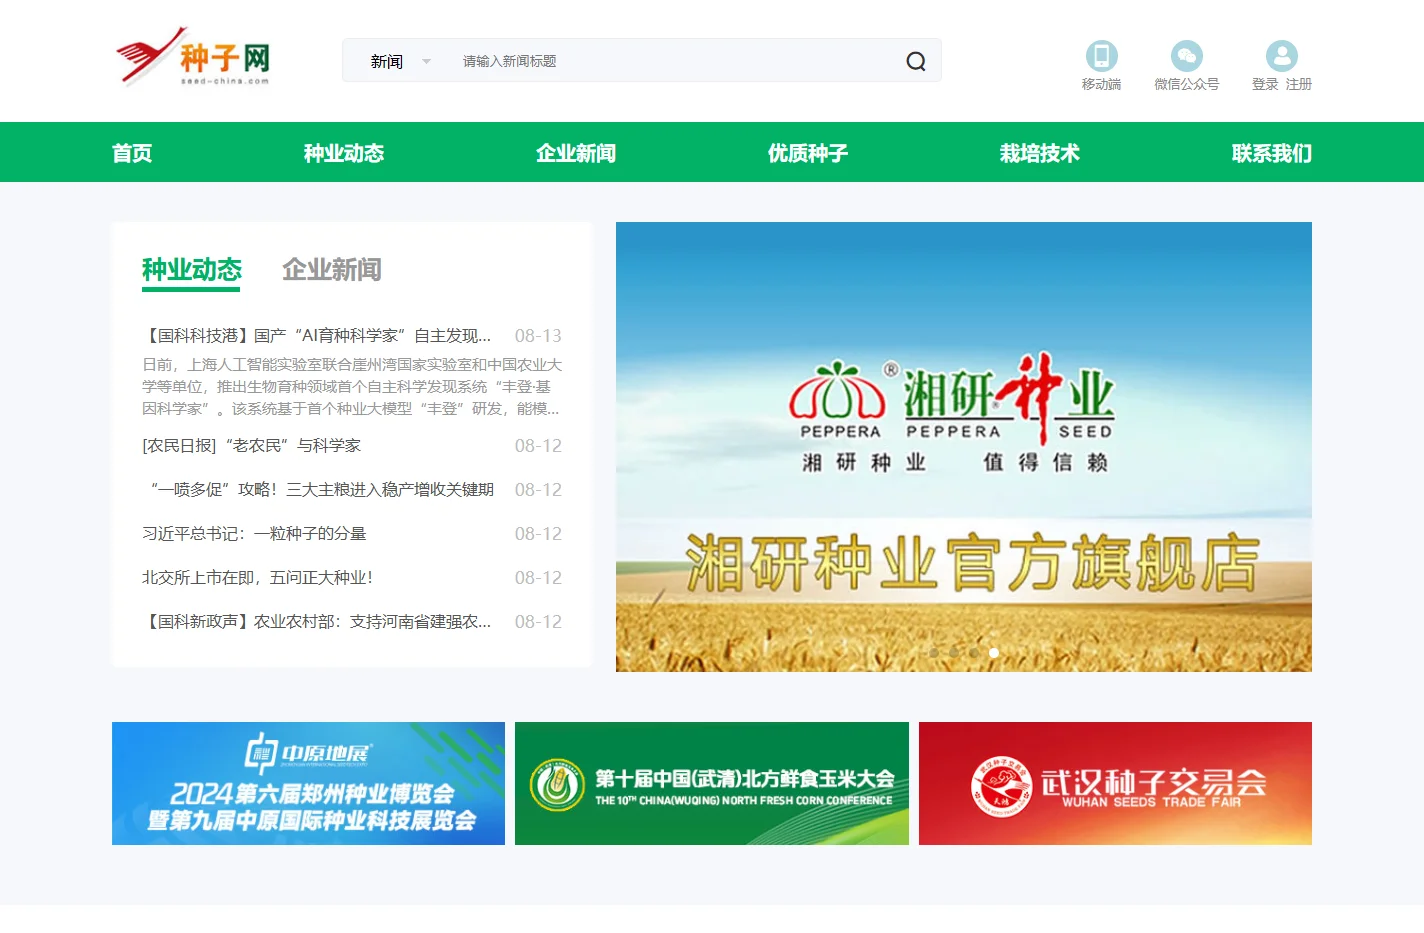Click the 注册 link
This screenshot has width=1424, height=933.
1298,84
